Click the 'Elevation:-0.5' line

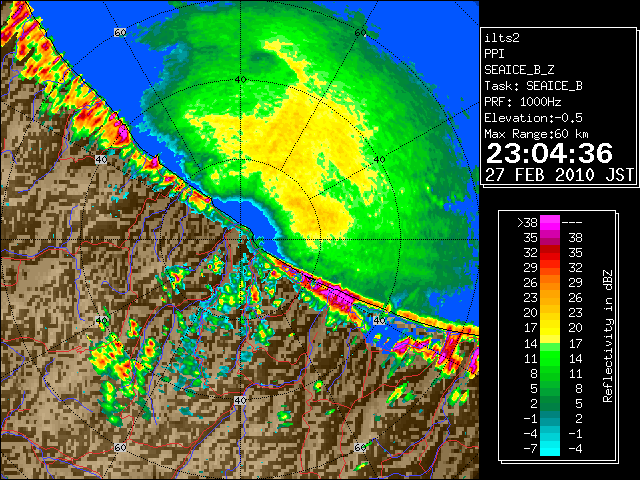[533, 118]
